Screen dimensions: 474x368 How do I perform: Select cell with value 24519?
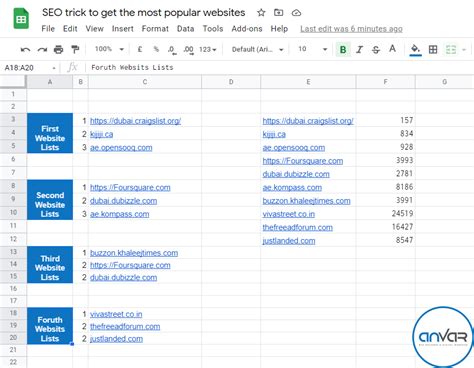[x=386, y=213]
